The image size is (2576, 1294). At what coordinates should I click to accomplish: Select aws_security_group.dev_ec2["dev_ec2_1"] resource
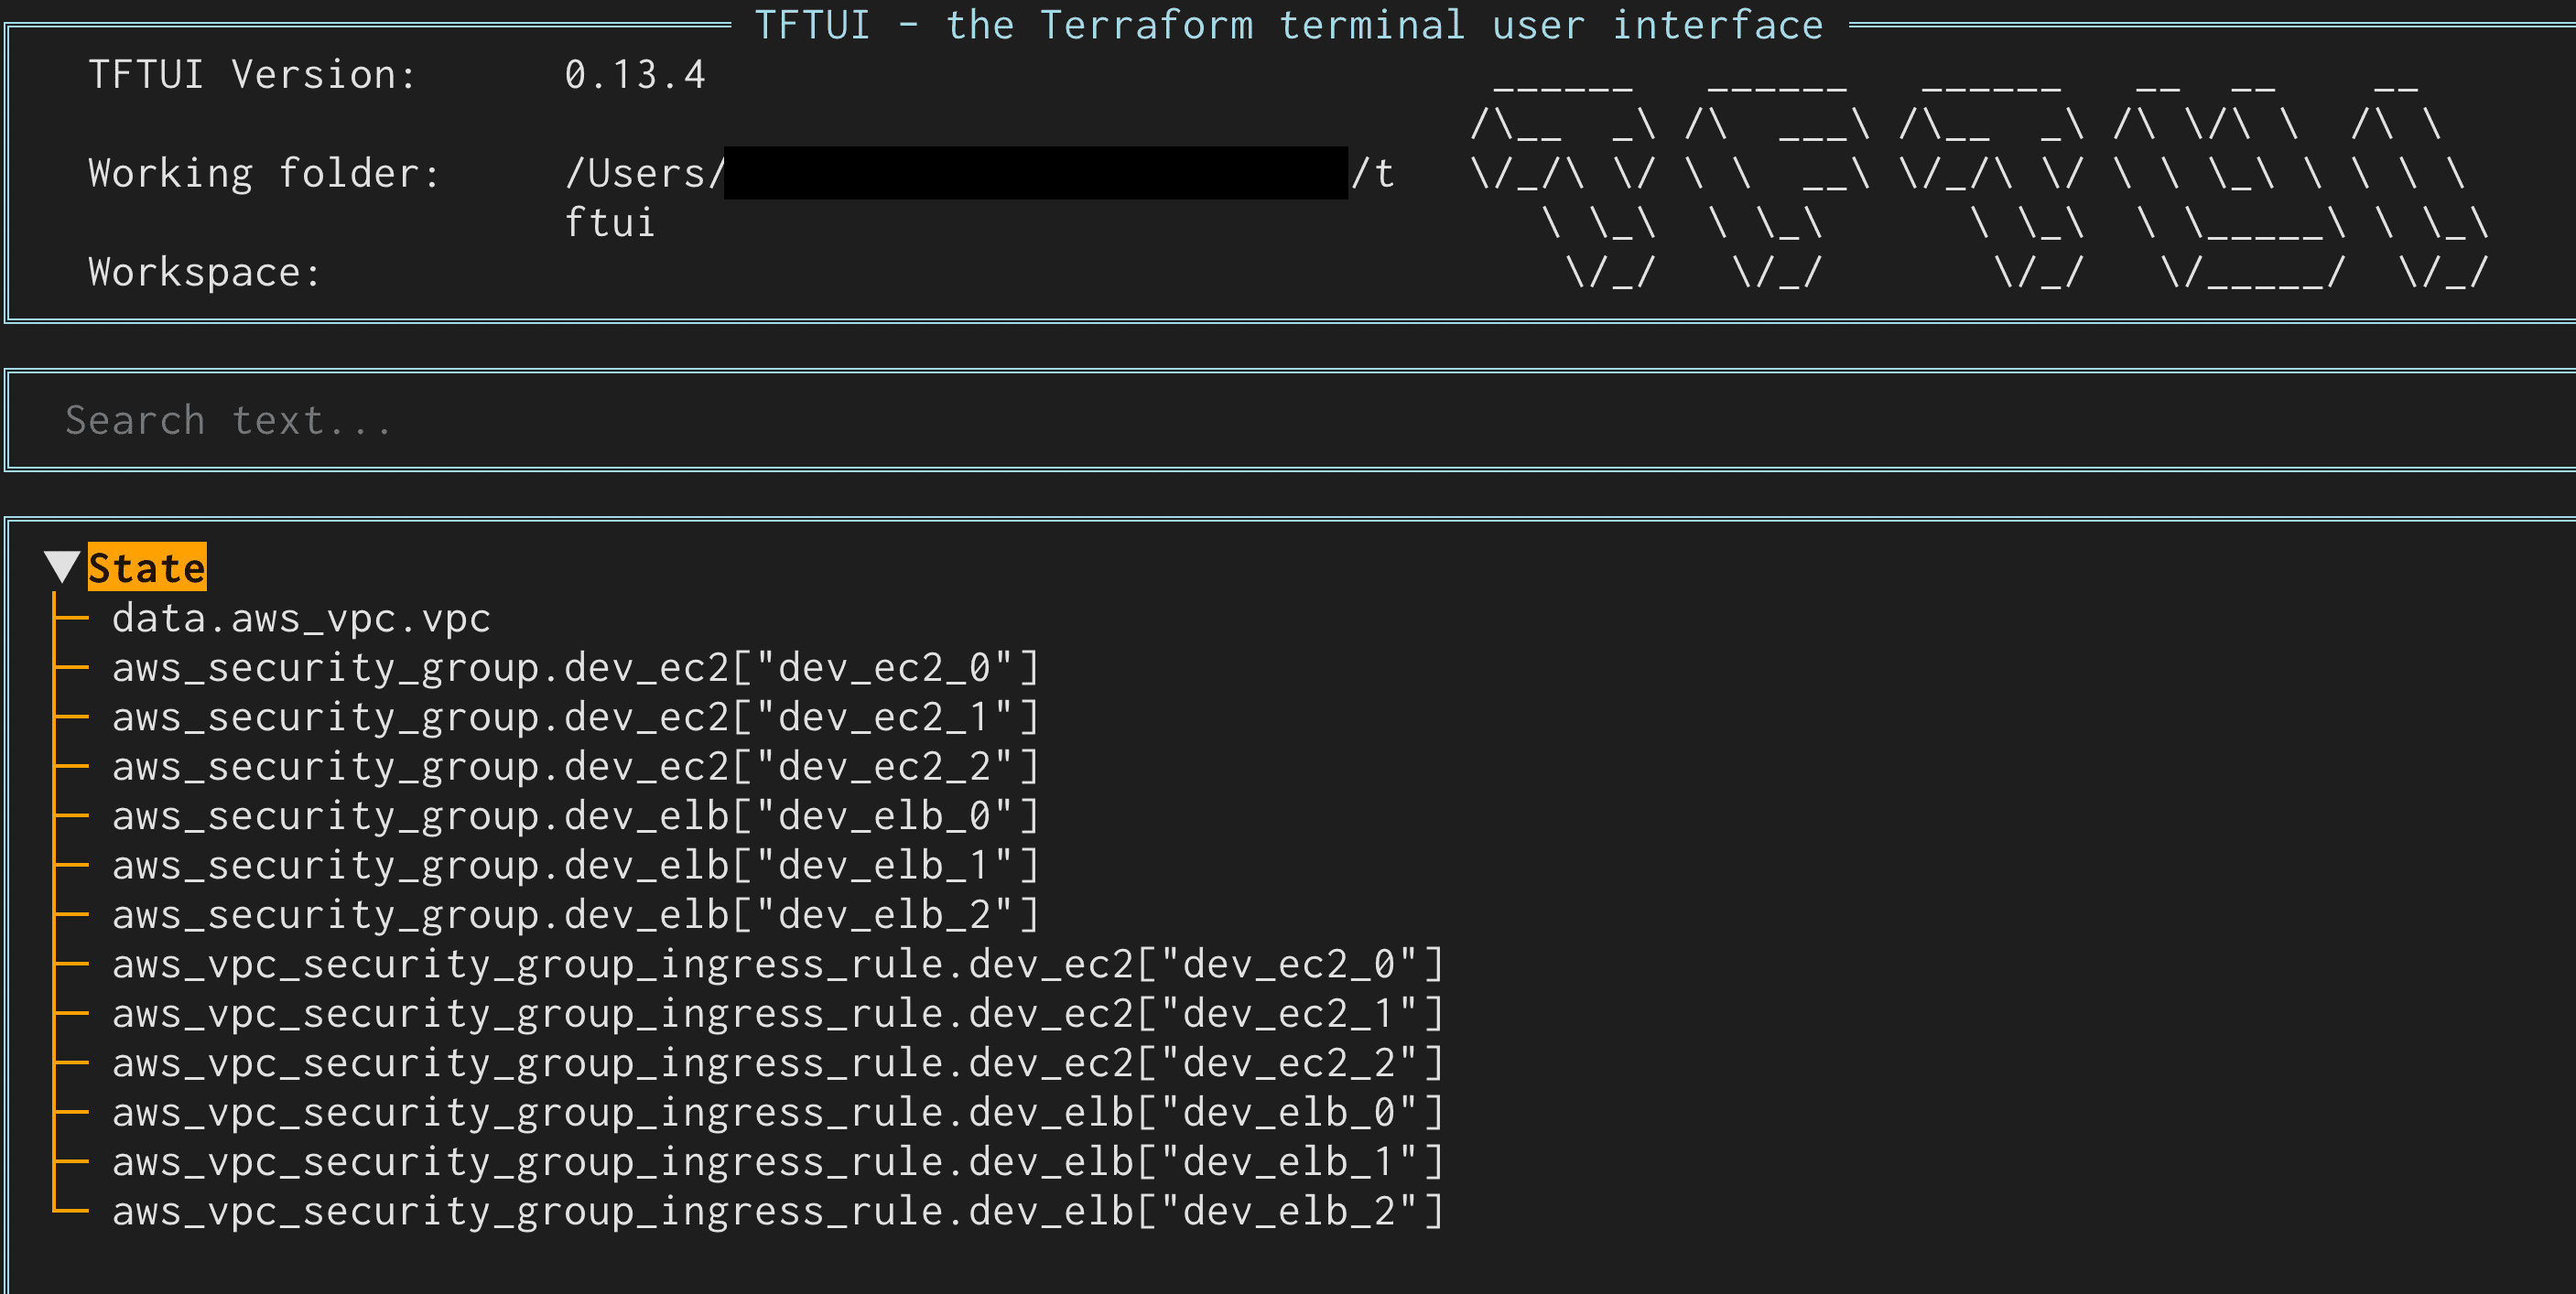click(575, 717)
